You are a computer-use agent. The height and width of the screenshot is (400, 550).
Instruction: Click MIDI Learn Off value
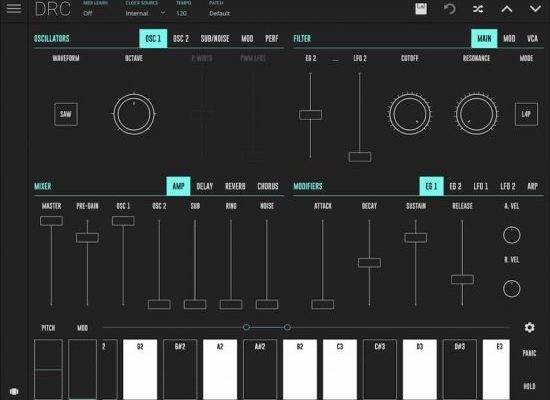(x=88, y=13)
